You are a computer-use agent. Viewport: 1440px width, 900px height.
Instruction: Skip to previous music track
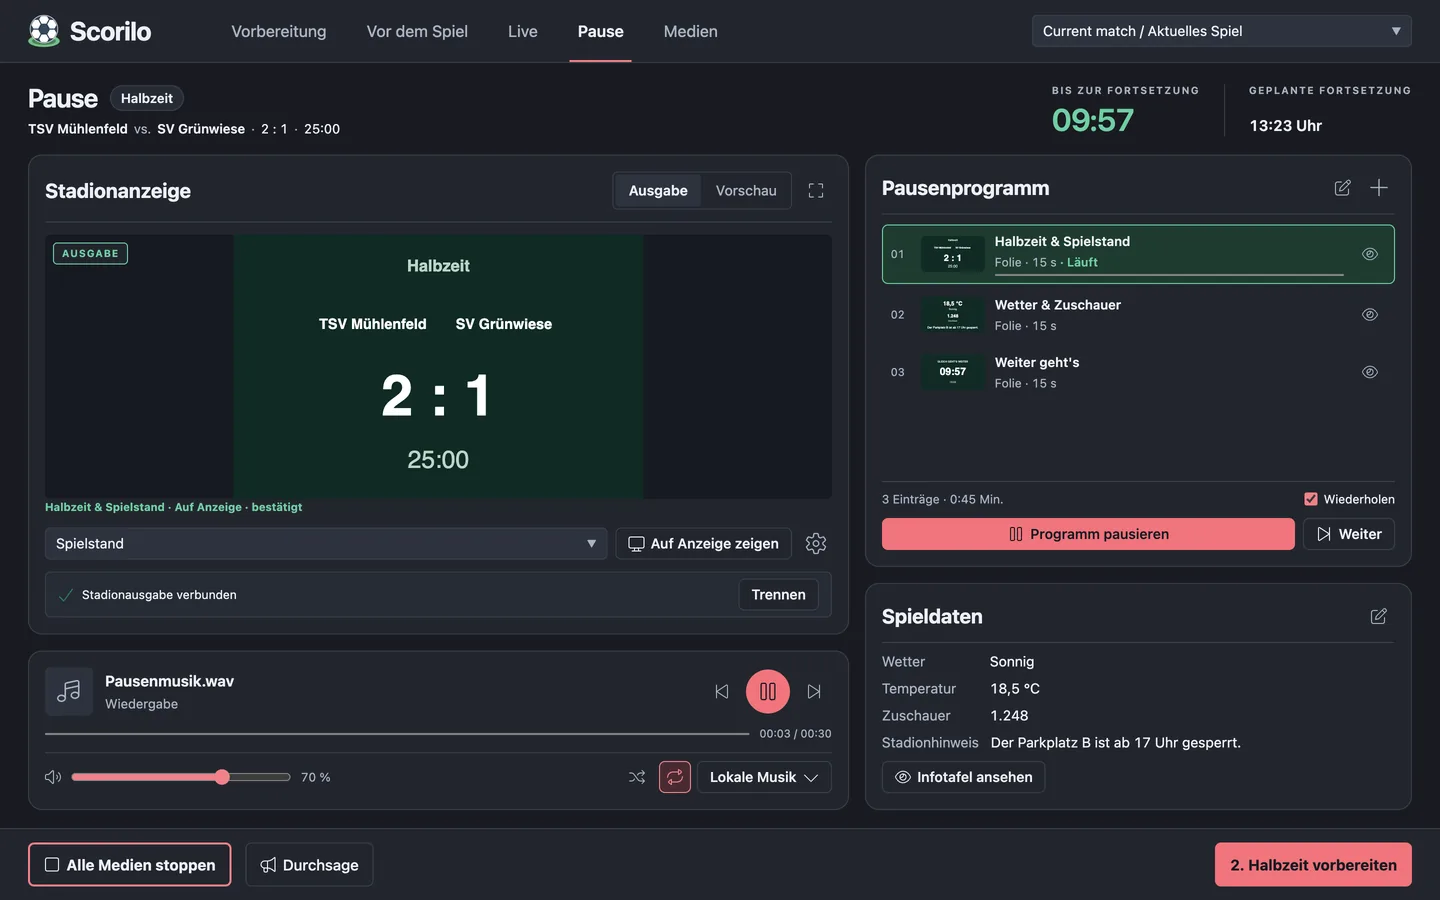pyautogui.click(x=722, y=691)
